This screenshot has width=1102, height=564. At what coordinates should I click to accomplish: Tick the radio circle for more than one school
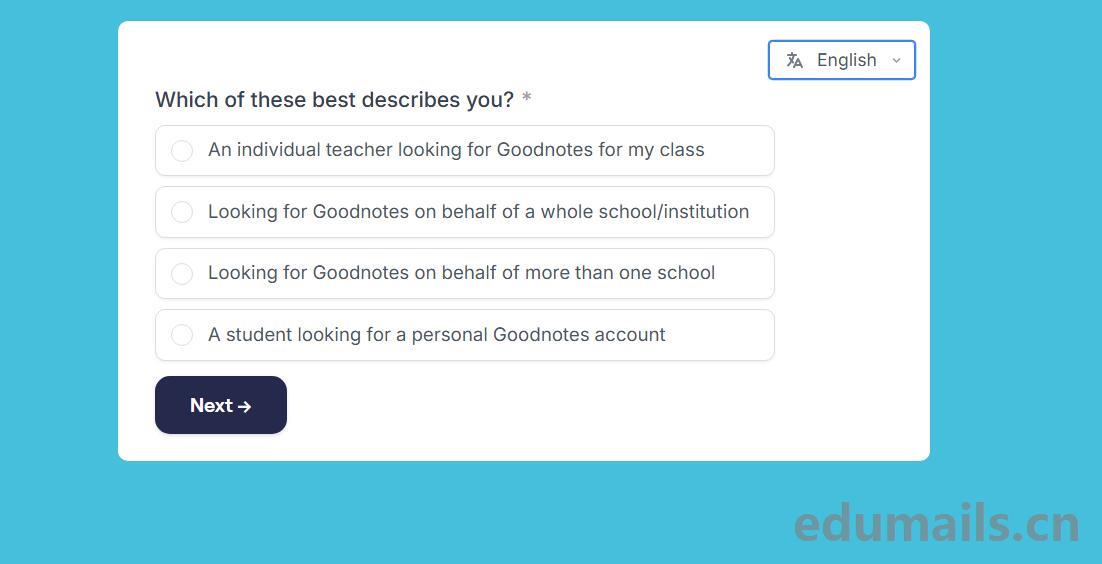click(x=182, y=274)
